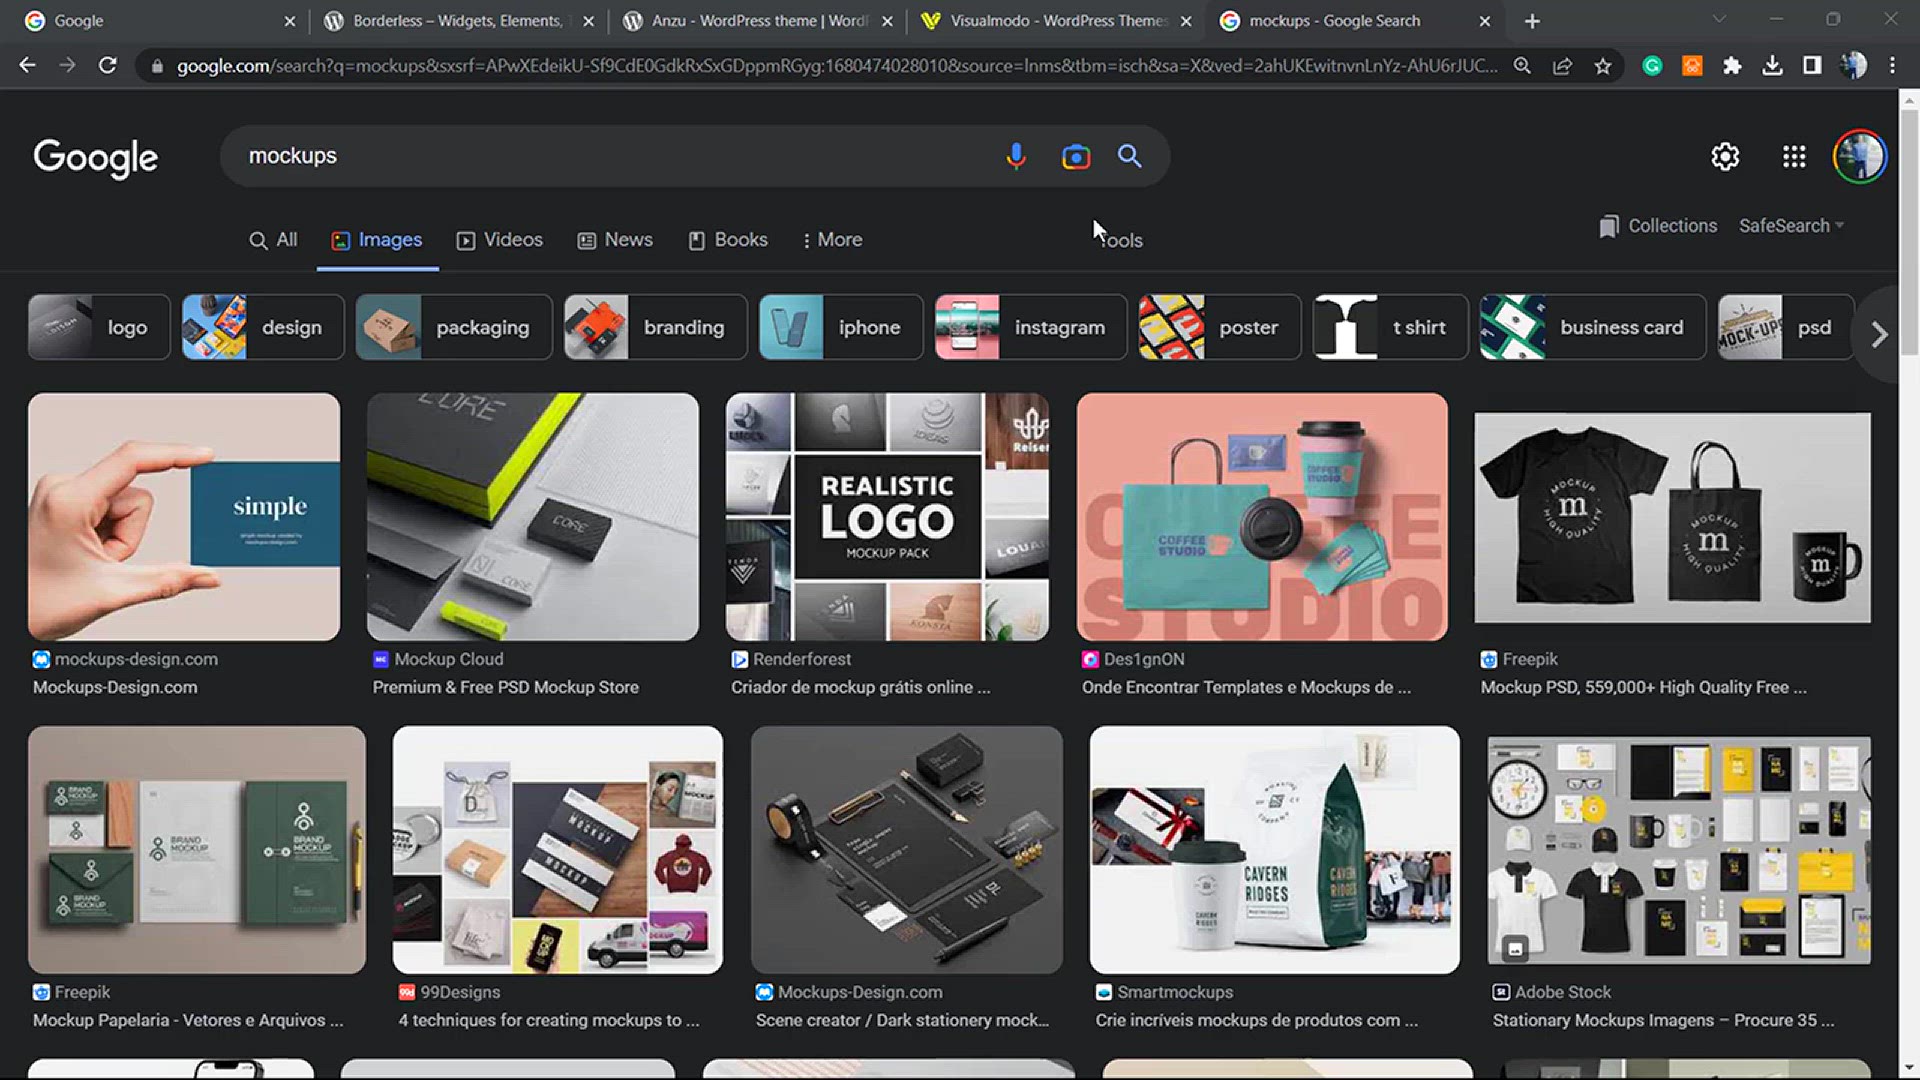Reload the page in Chrome
This screenshot has height=1080, width=1920.
(107, 66)
